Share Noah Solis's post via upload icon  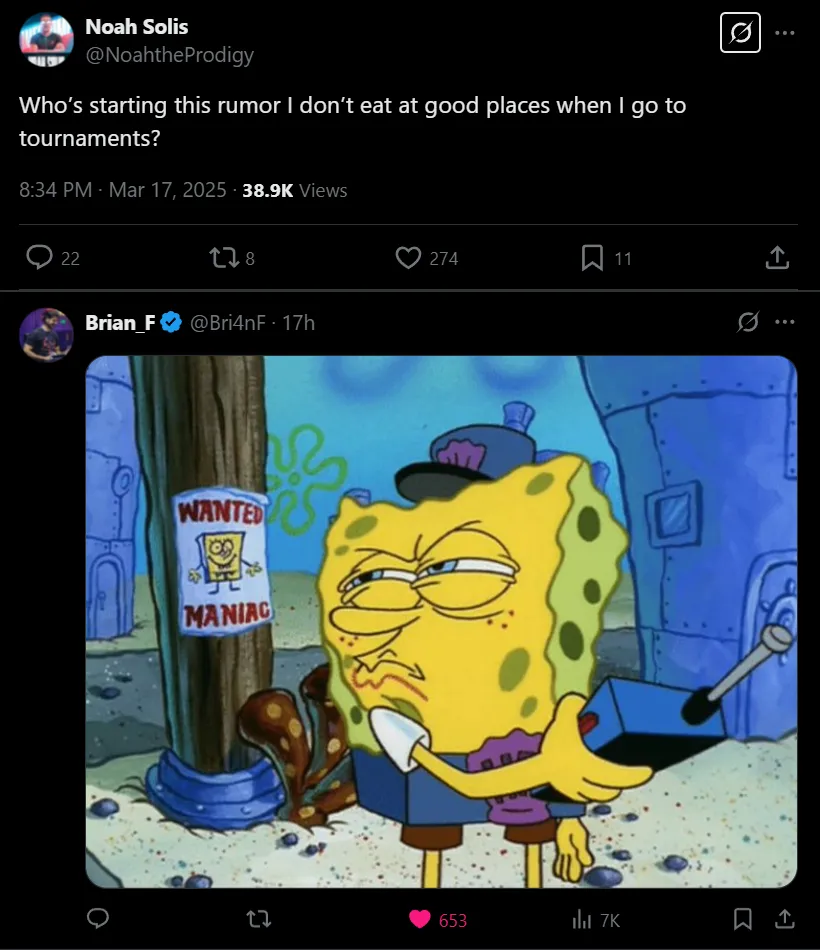tap(776, 258)
